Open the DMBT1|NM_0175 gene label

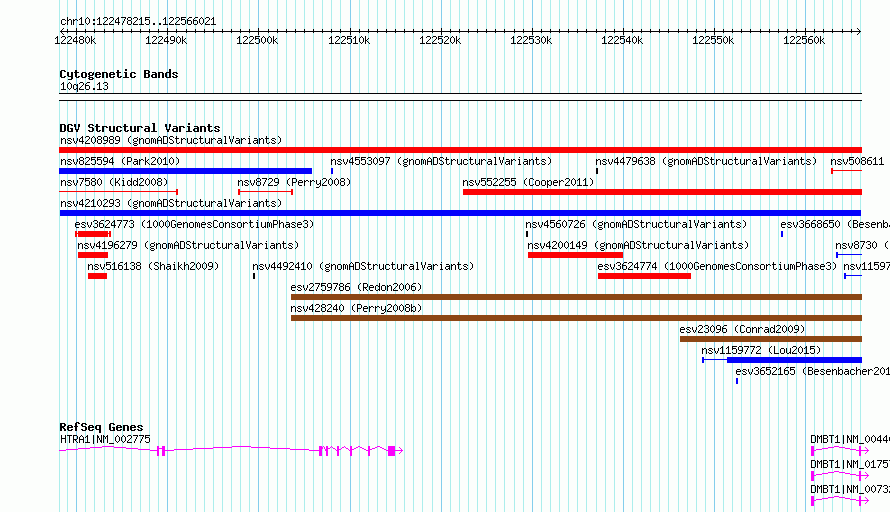point(850,464)
